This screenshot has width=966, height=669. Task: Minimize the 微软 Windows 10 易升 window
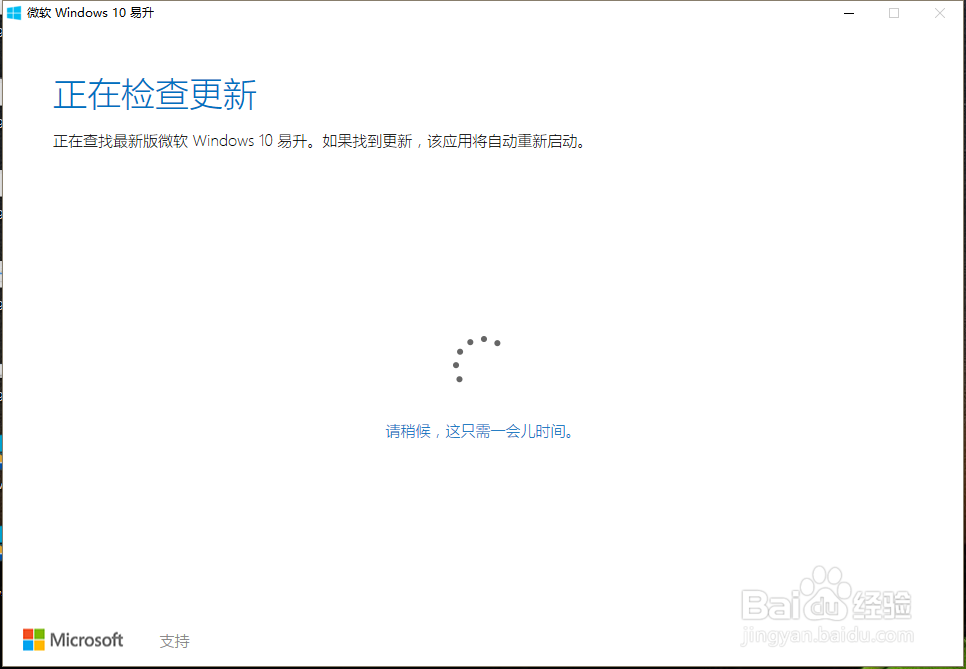coord(849,13)
